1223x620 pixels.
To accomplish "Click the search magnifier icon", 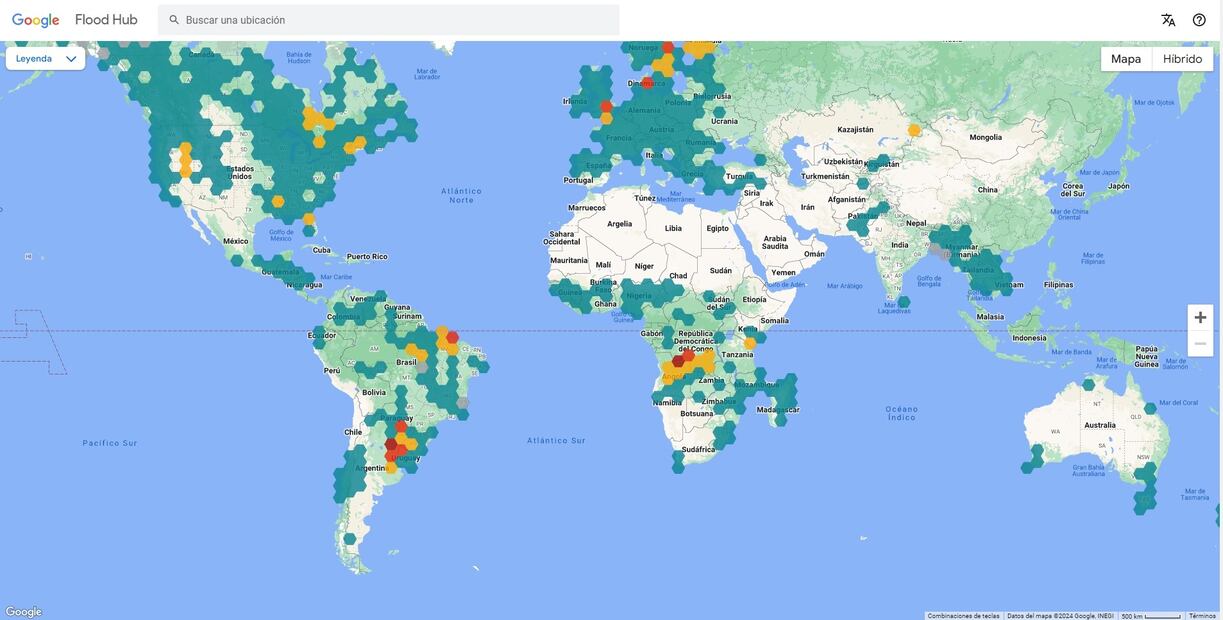I will 174,20.
